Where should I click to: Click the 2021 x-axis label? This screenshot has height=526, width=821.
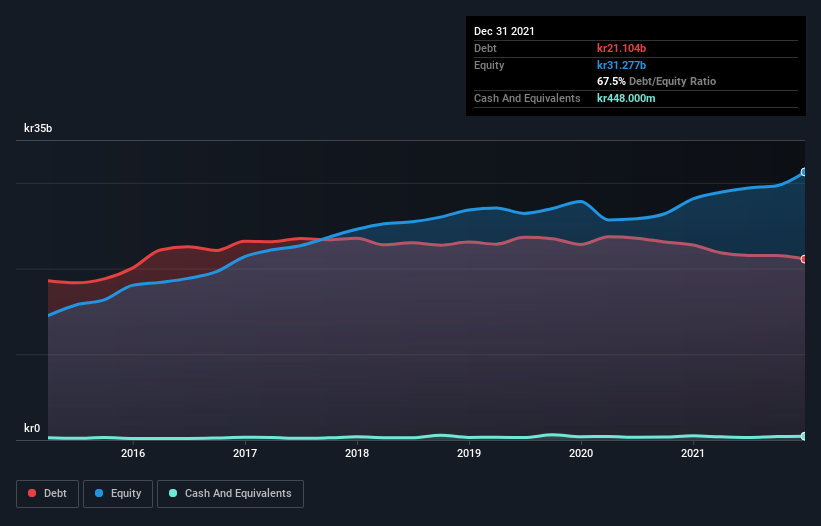point(693,453)
